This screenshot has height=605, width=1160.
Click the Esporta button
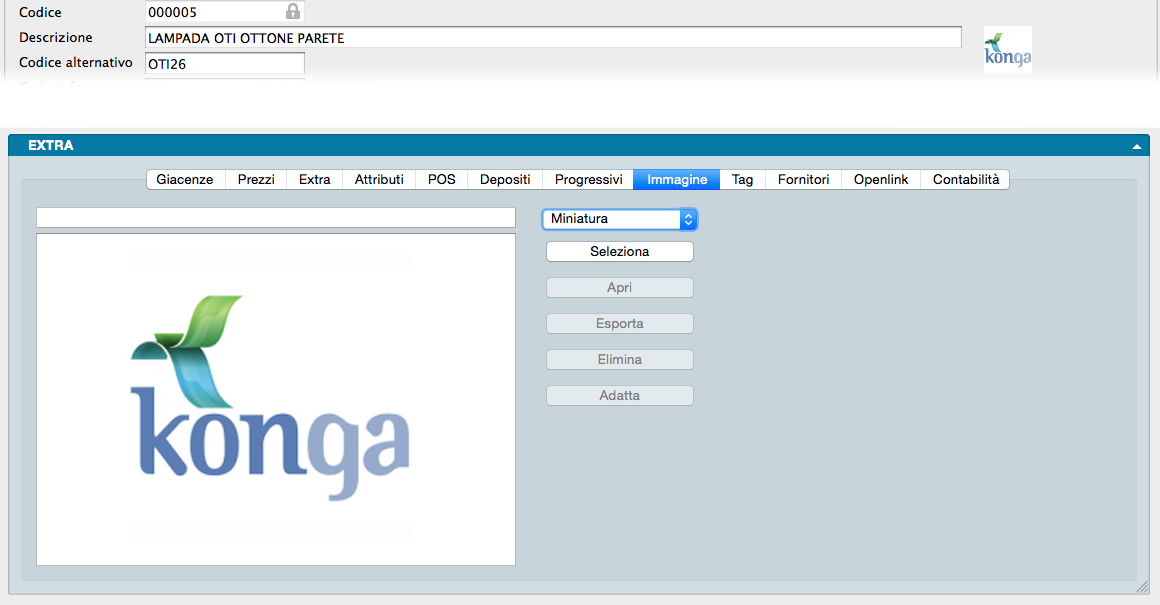pos(619,324)
